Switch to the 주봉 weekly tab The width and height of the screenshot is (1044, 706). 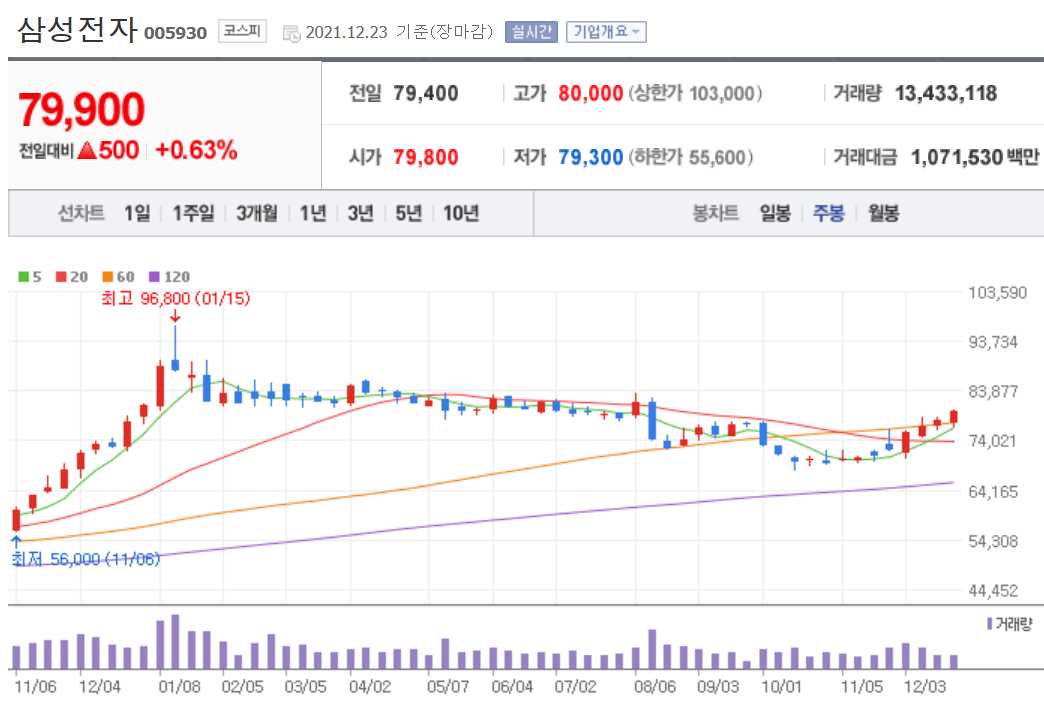click(x=829, y=213)
